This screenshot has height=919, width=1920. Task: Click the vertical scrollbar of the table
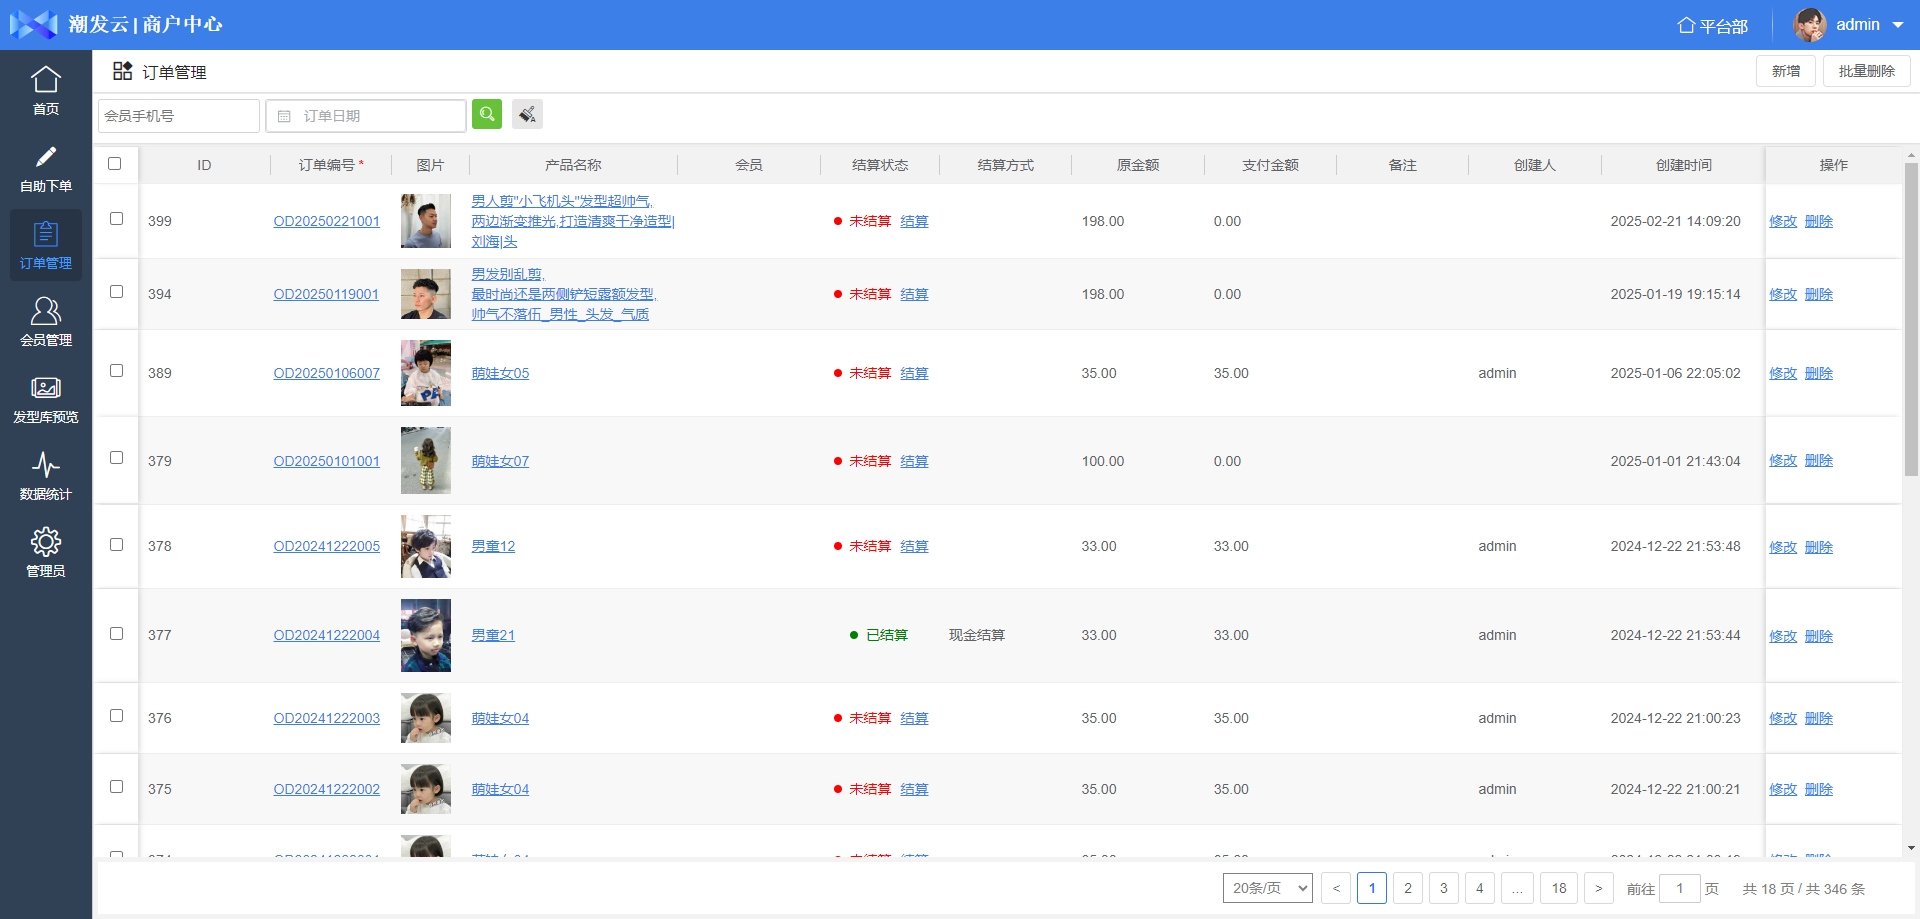click(x=1911, y=400)
